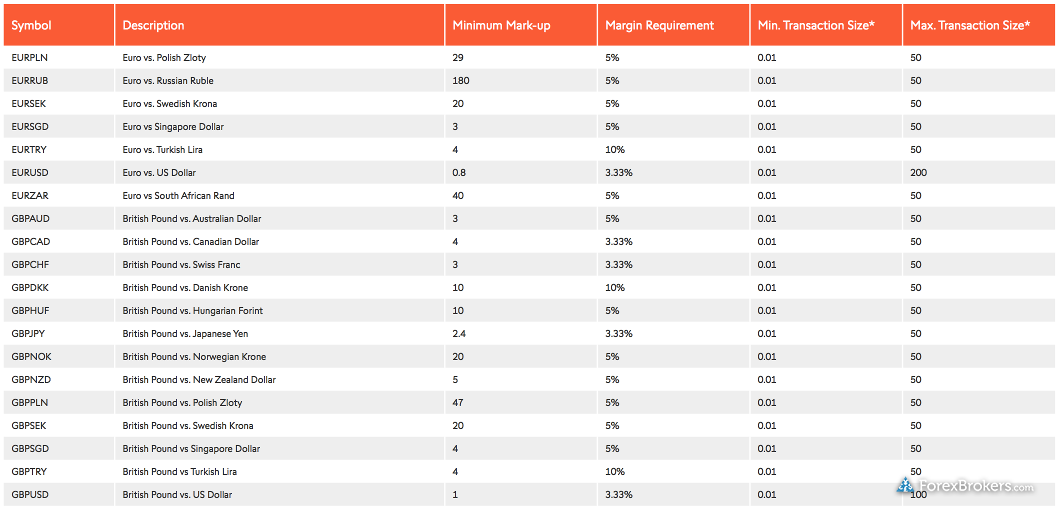Click the GBPUSD symbol in last row
Screen dimensions: 1059x508
[x=30, y=494]
